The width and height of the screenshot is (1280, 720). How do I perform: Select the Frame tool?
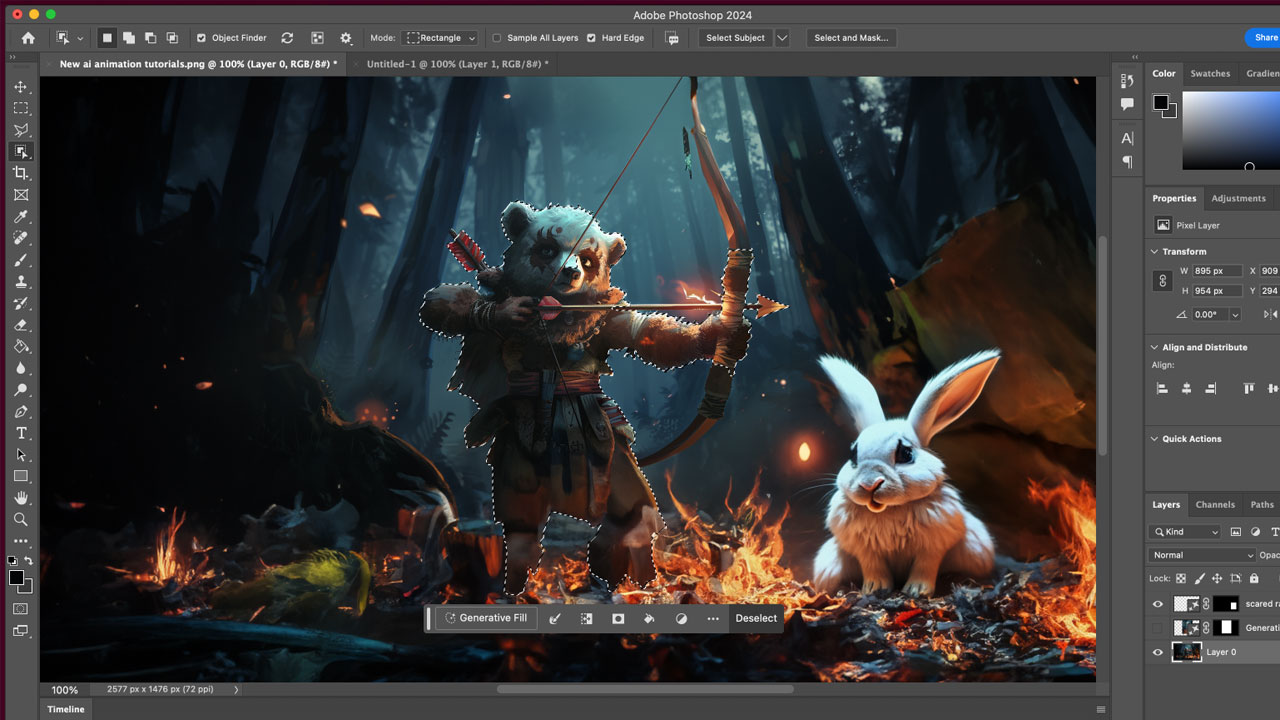click(20, 195)
